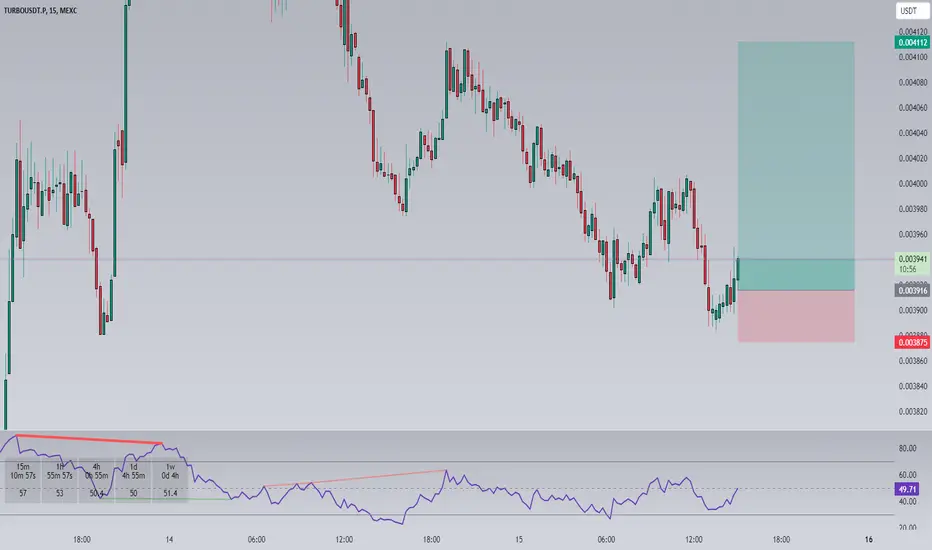Click the RSI value 57 in the table
This screenshot has height=550, width=932.
(x=23, y=493)
